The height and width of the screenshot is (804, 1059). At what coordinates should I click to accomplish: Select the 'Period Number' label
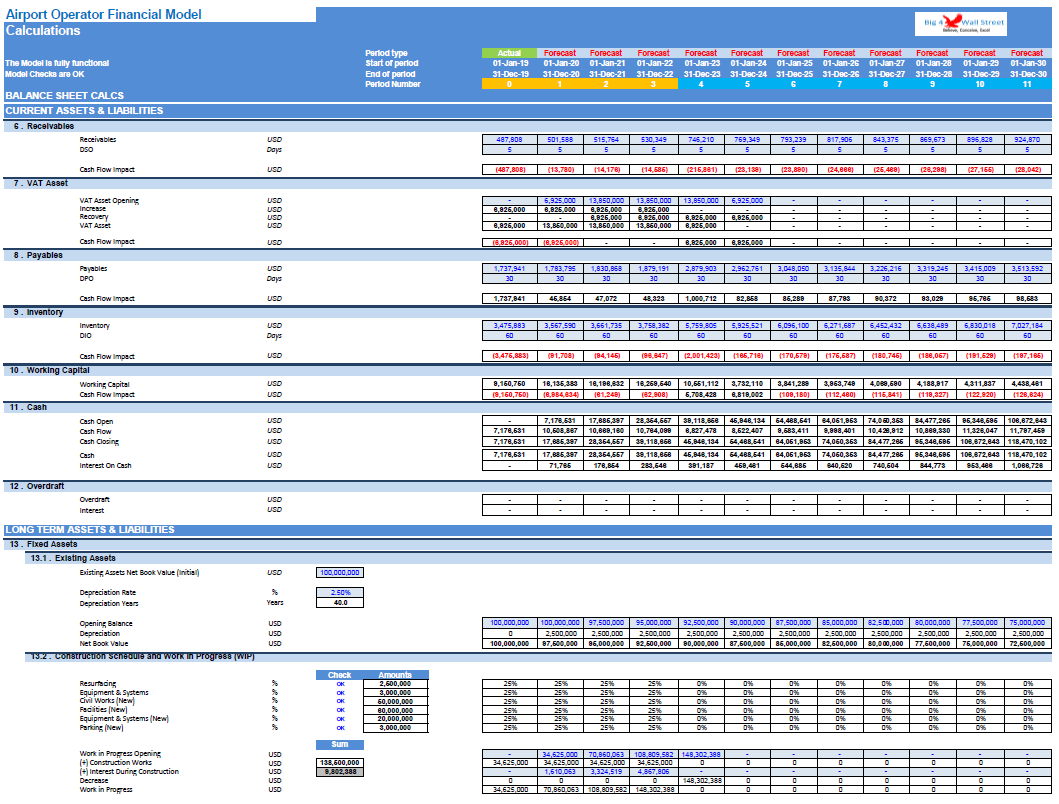tap(392, 84)
